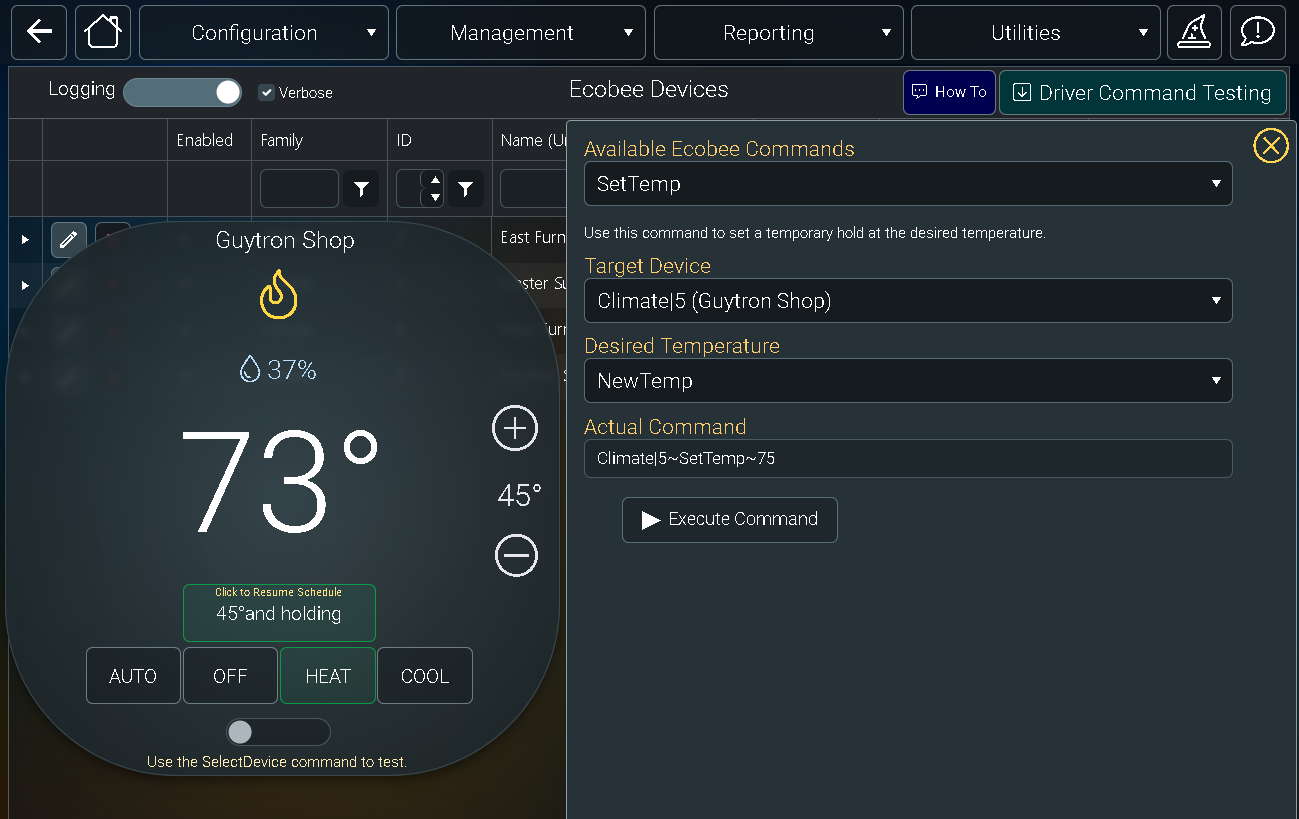Click the 73° current temperature reading
Screen dimensions: 1299x819
click(x=280, y=482)
